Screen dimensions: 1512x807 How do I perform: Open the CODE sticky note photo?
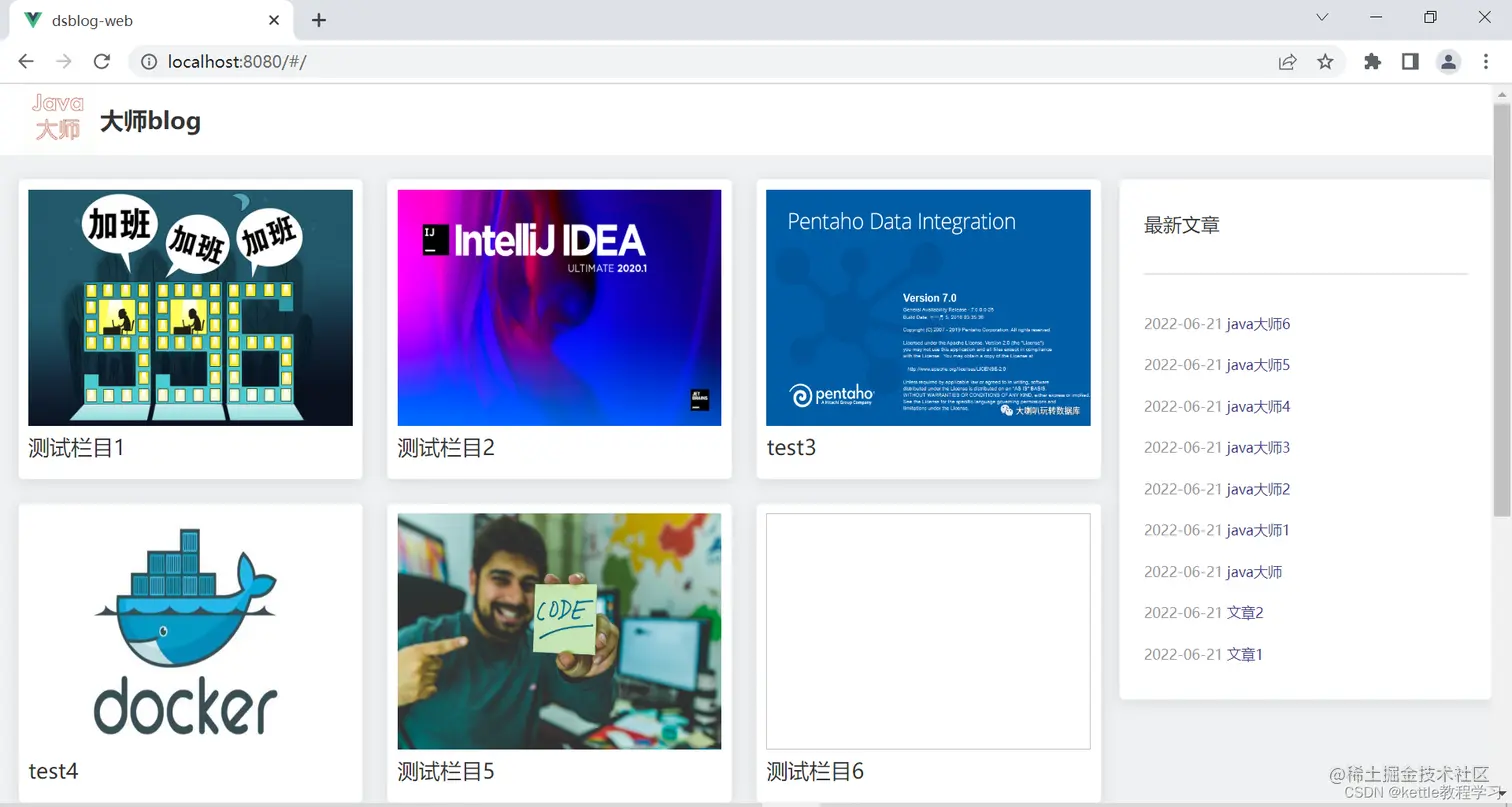559,631
